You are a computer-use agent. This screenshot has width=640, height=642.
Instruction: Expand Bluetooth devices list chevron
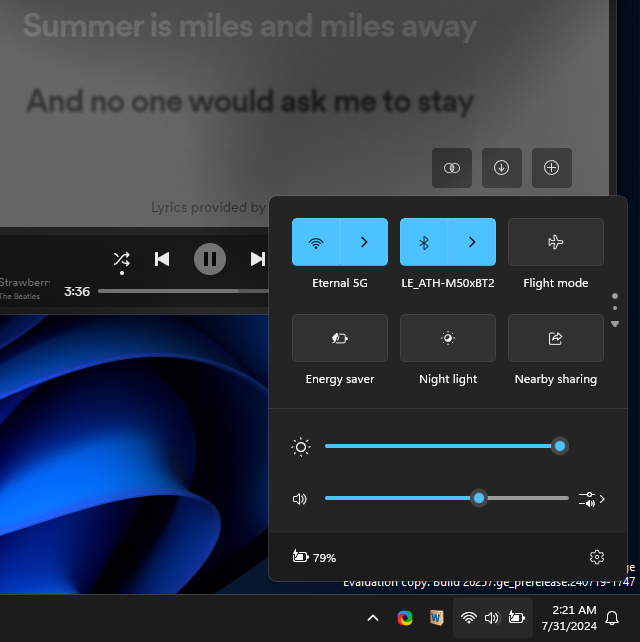pos(472,242)
